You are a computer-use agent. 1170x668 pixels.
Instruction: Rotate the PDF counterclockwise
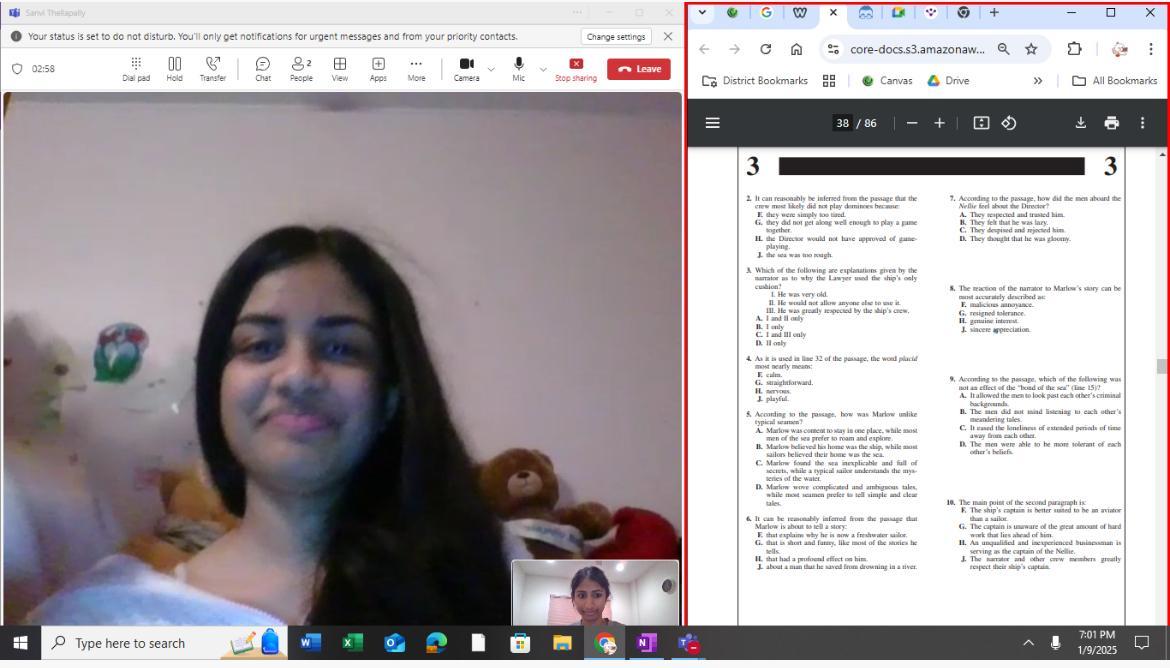(1009, 123)
